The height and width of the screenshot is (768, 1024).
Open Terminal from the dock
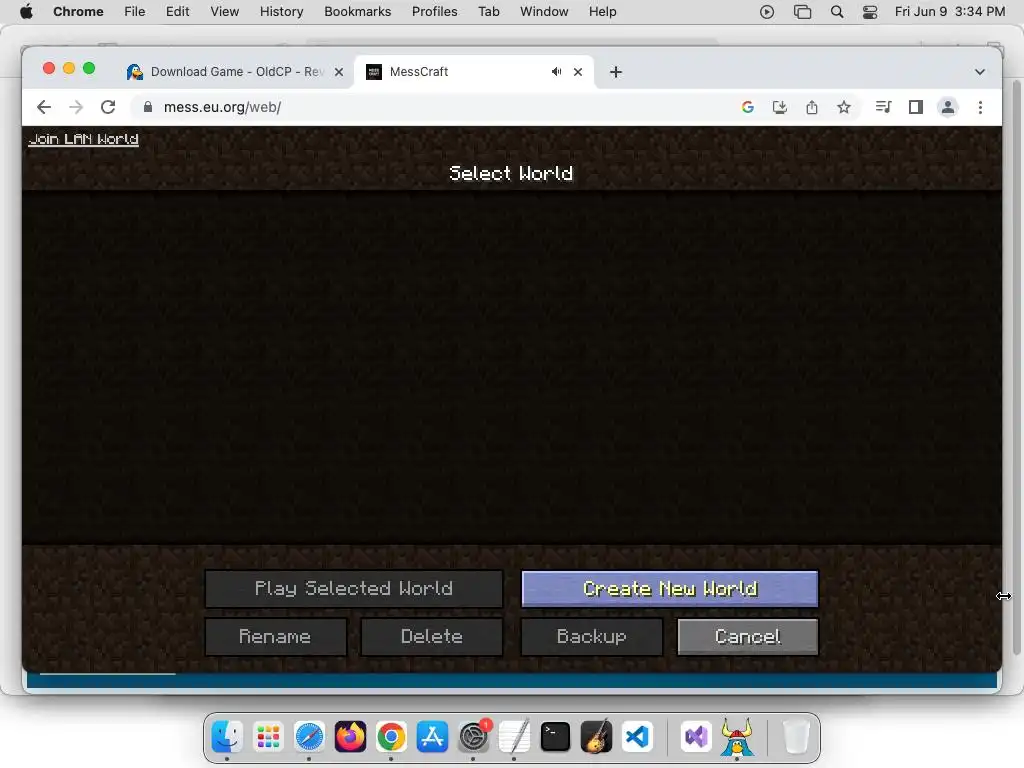556,737
